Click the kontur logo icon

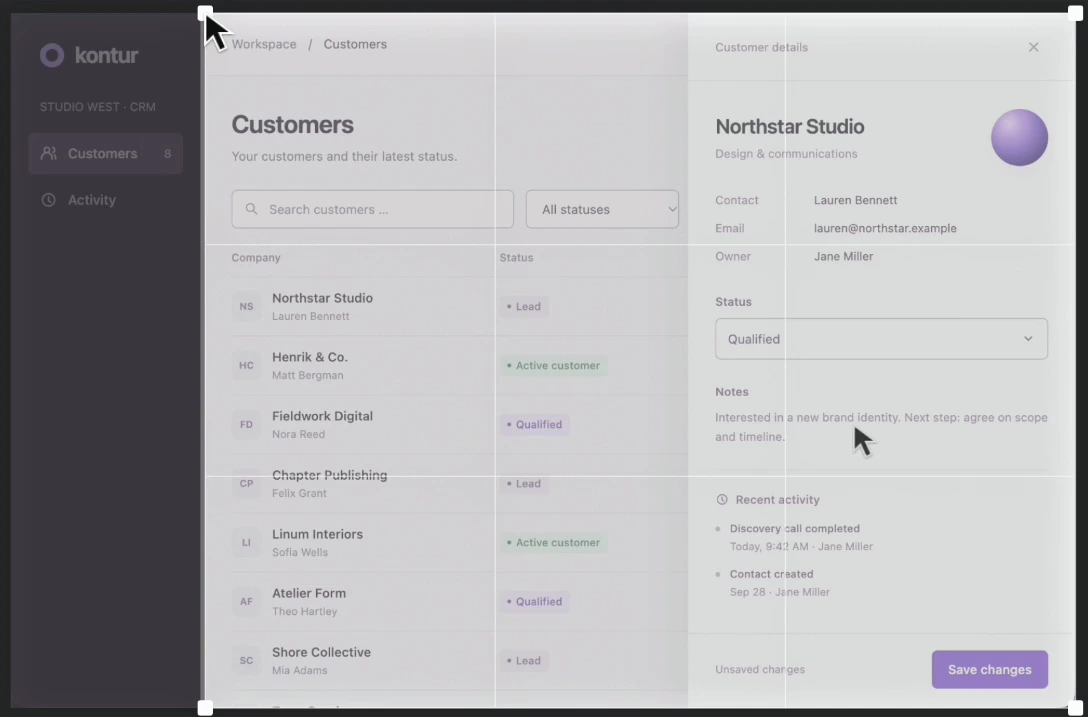tap(52, 56)
